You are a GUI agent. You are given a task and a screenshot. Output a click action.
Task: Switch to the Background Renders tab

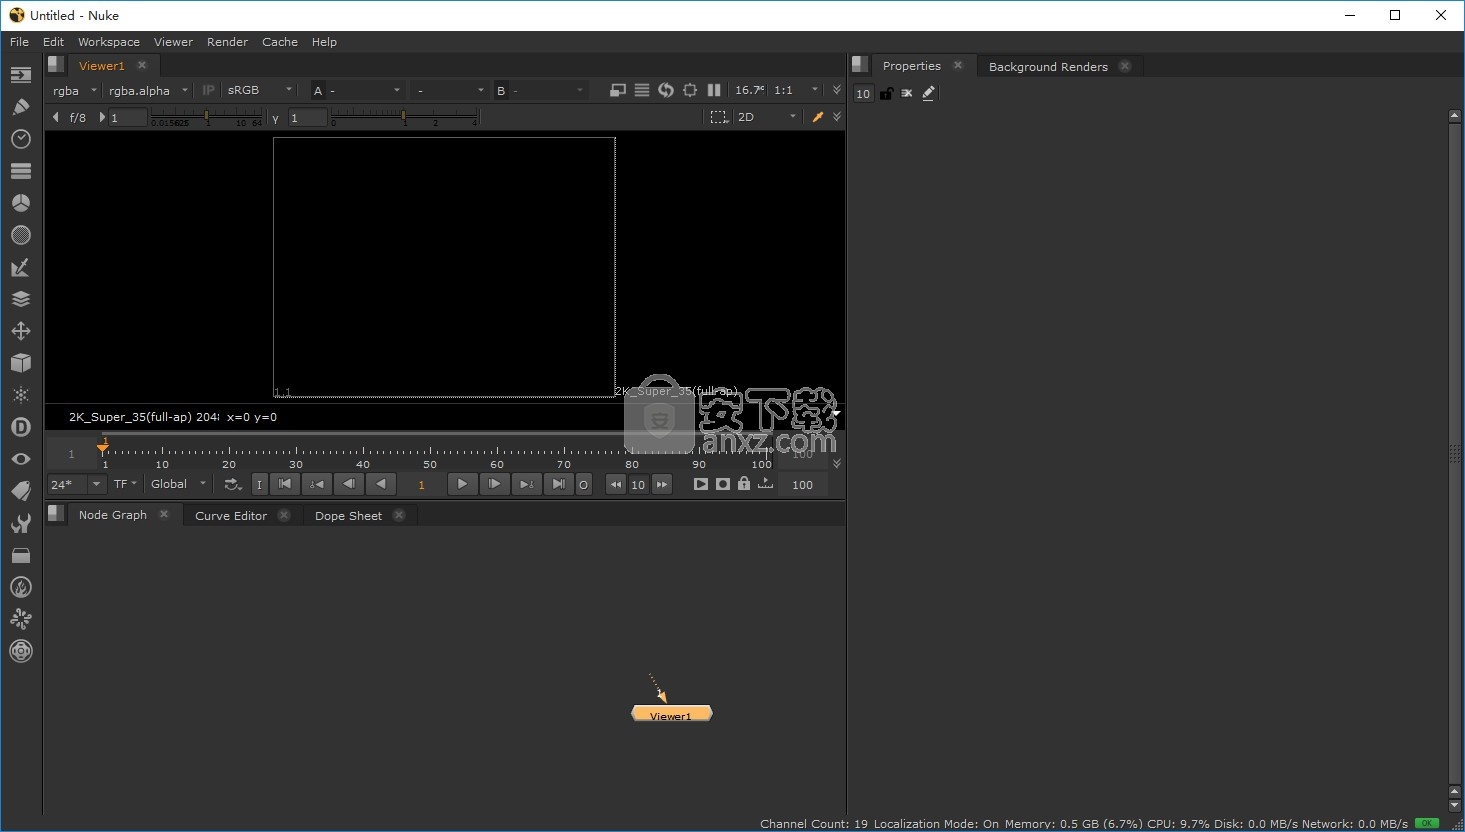1048,67
